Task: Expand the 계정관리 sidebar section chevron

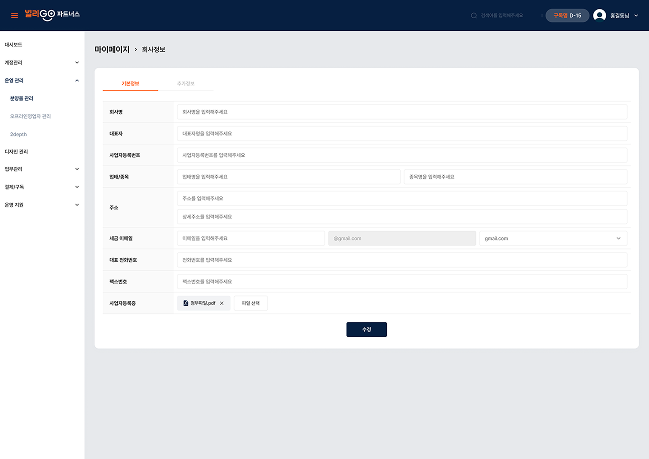Action: (x=77, y=62)
